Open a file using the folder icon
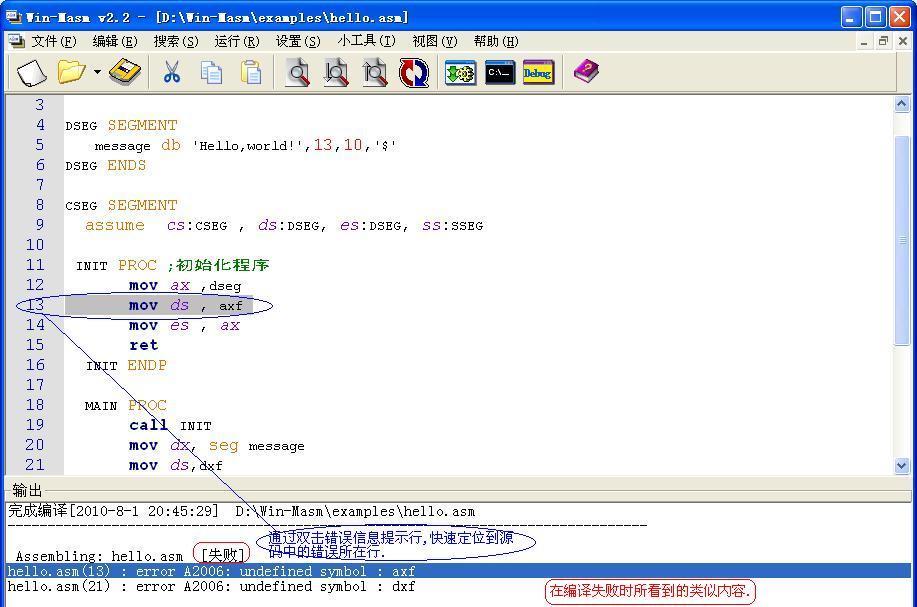 [x=71, y=73]
